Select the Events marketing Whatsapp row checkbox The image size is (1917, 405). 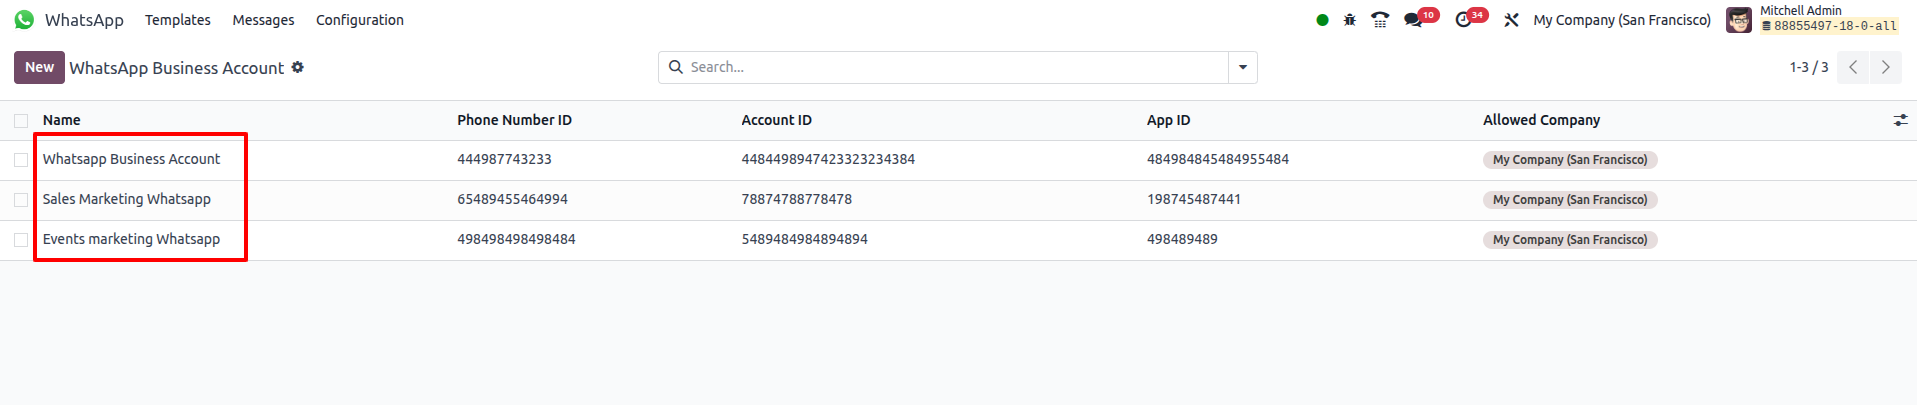(21, 240)
